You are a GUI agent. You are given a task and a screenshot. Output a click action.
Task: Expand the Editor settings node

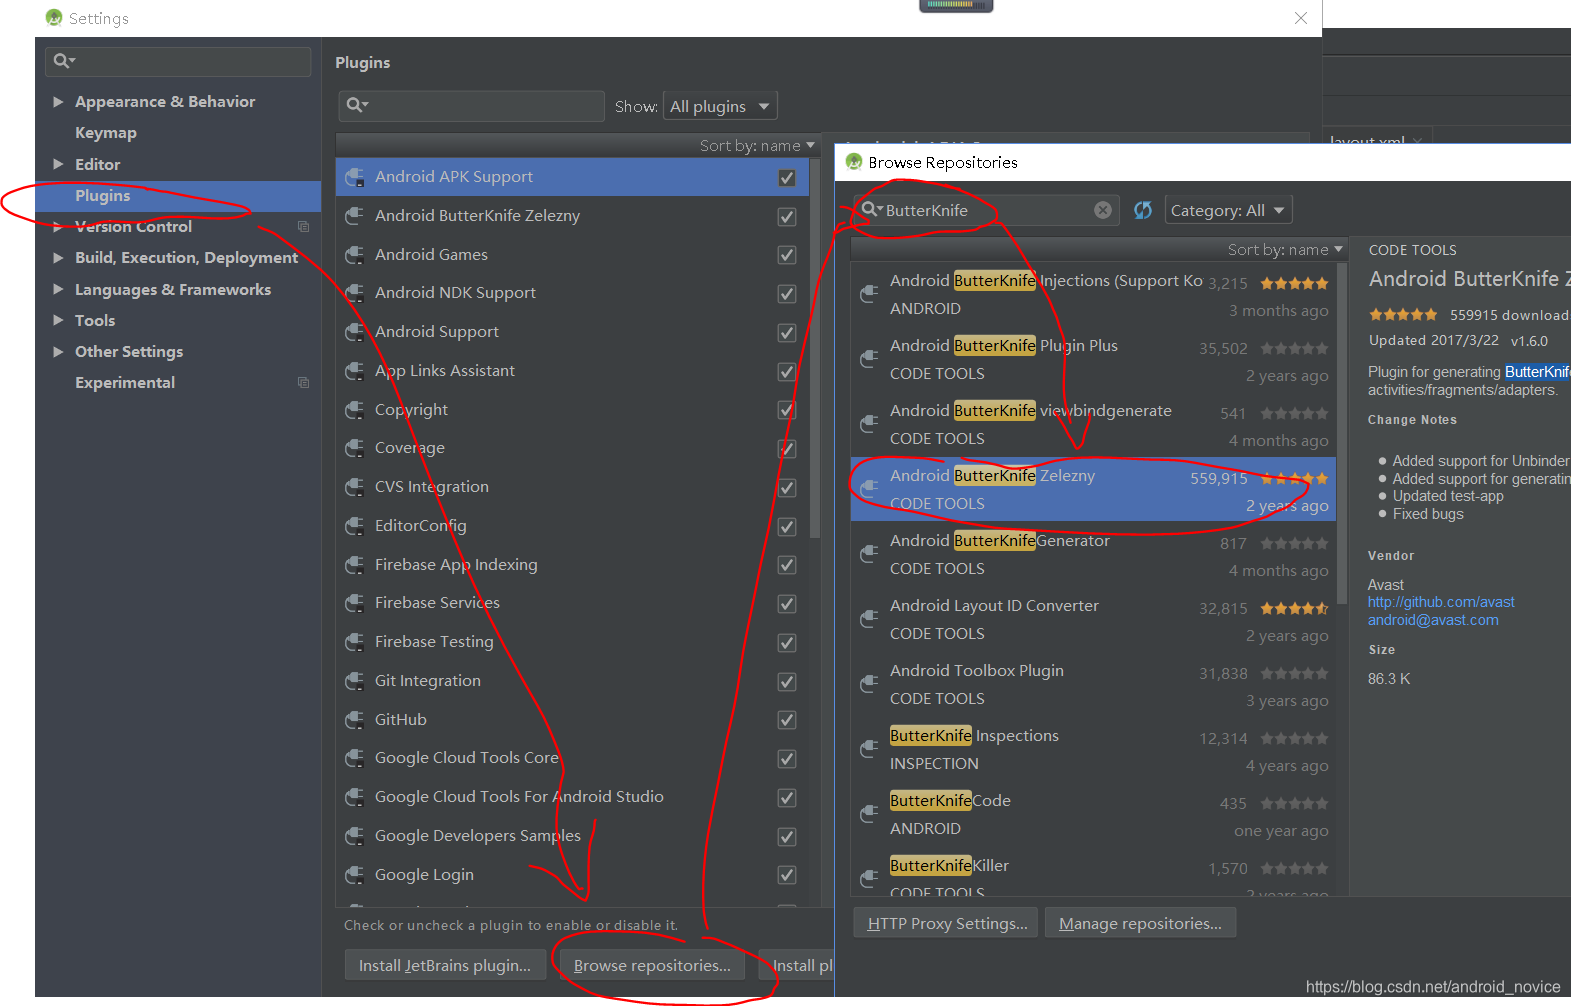pyautogui.click(x=58, y=164)
